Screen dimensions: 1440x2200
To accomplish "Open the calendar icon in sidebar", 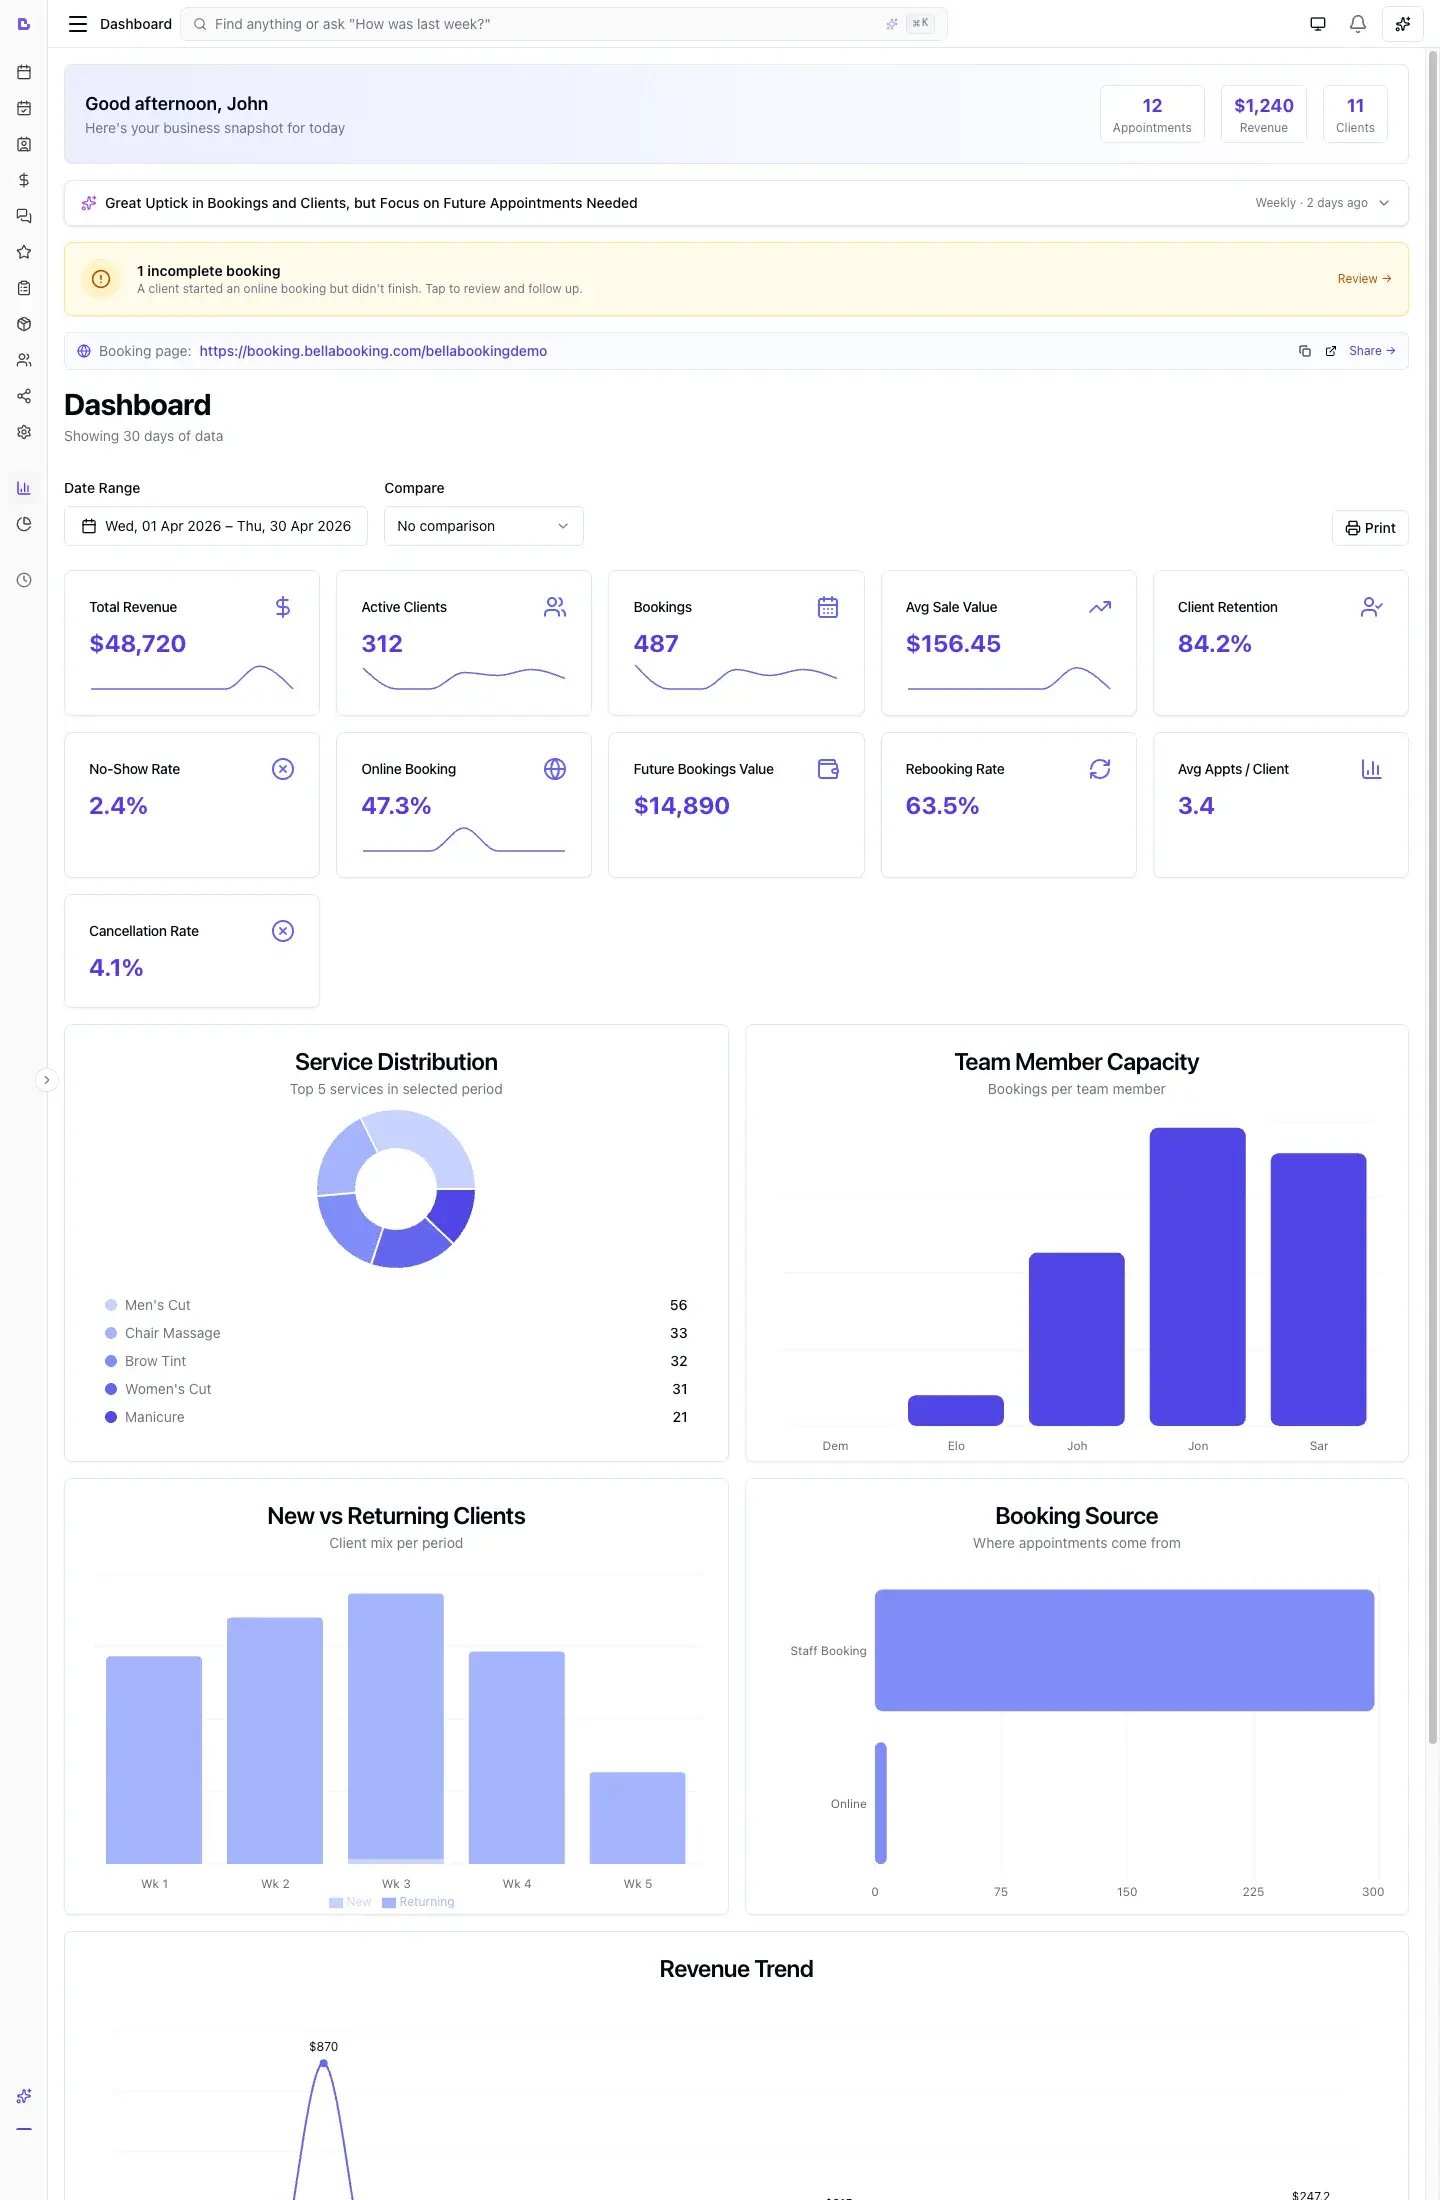I will [x=24, y=72].
